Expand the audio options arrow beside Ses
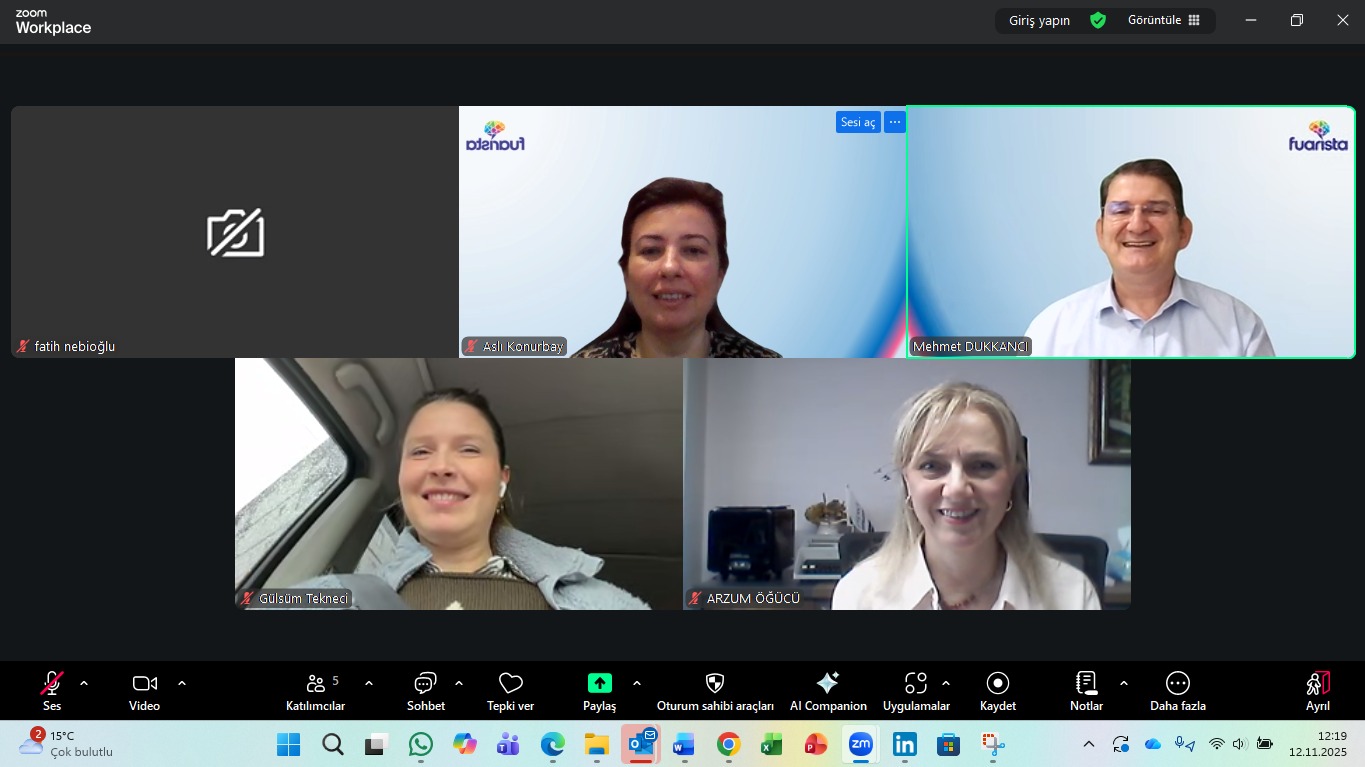Viewport: 1365px width, 767px height. tap(84, 684)
